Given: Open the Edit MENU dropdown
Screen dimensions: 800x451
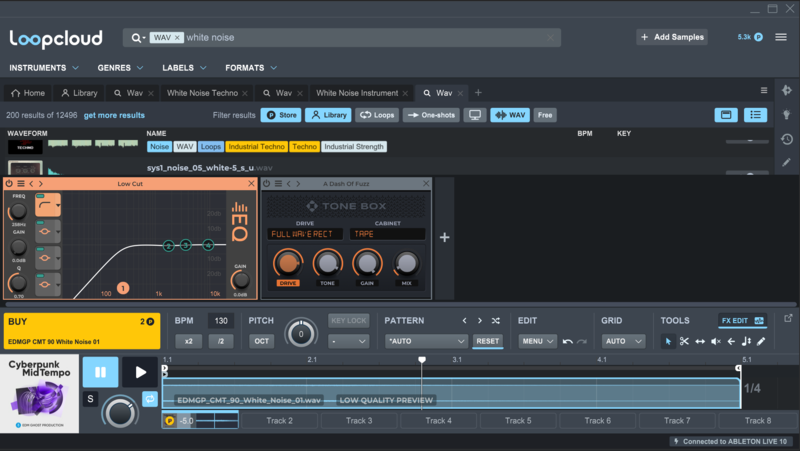Looking at the screenshot, I should tap(537, 341).
